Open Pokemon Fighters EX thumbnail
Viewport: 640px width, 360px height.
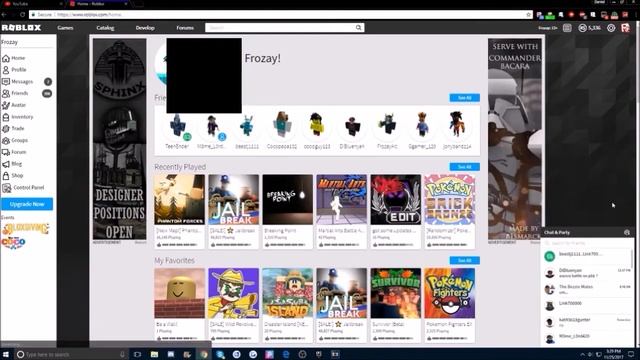450,293
